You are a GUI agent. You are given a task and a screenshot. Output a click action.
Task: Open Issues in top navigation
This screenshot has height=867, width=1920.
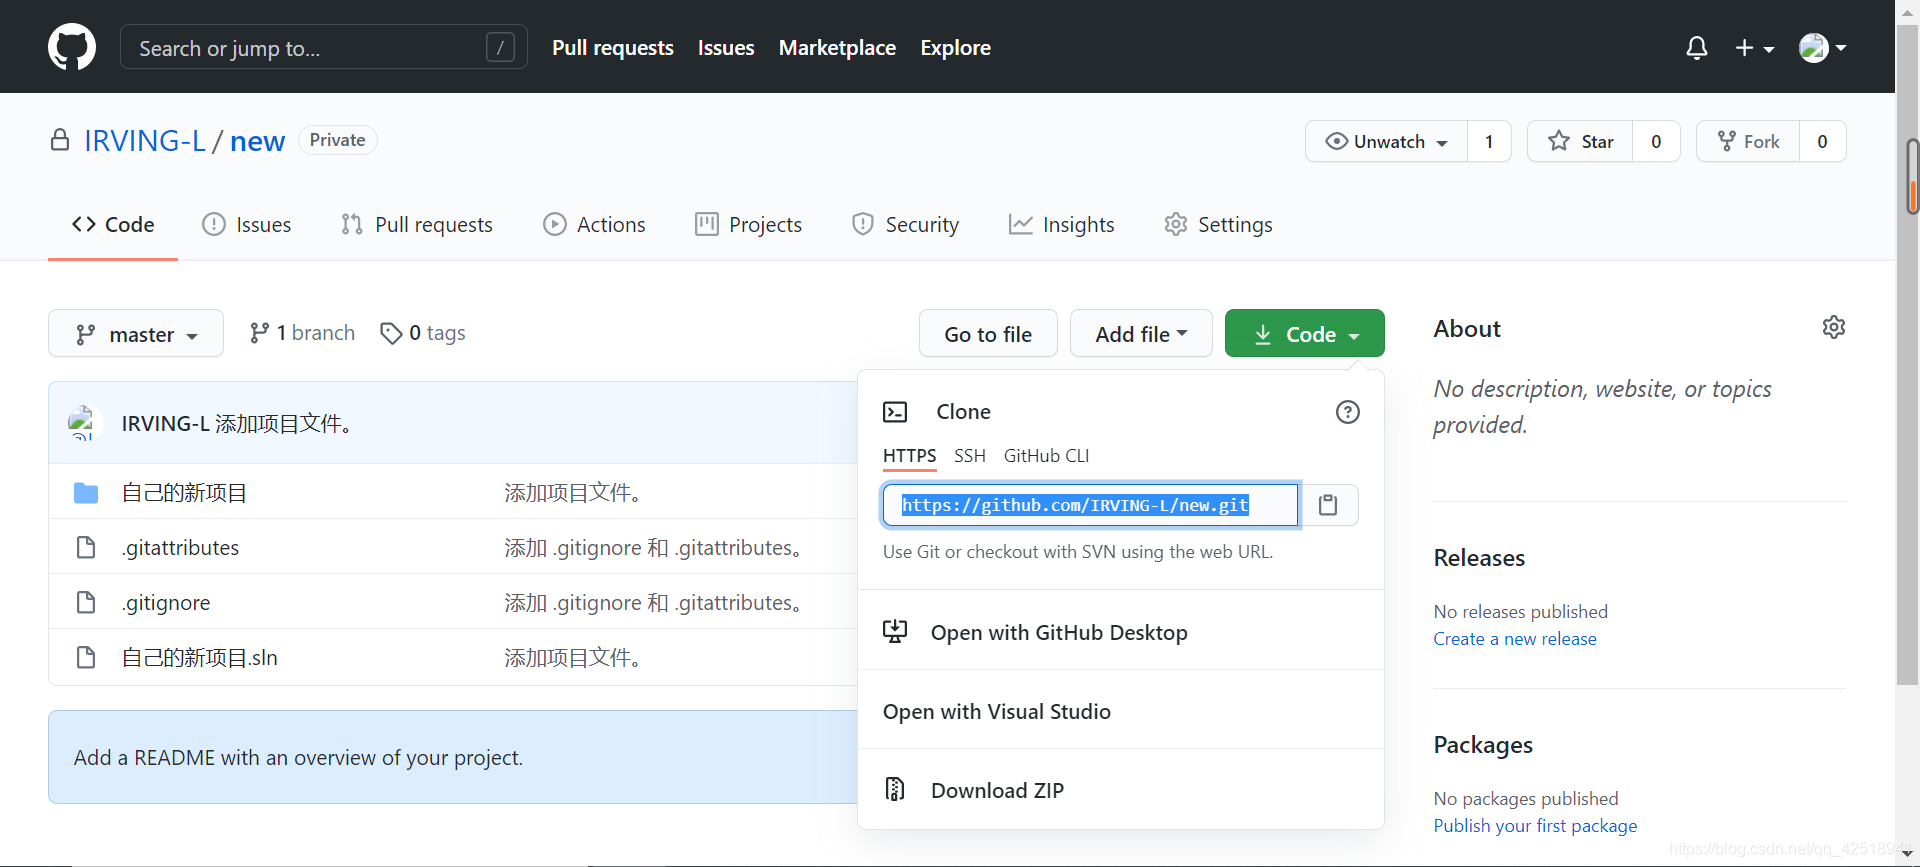tap(726, 48)
